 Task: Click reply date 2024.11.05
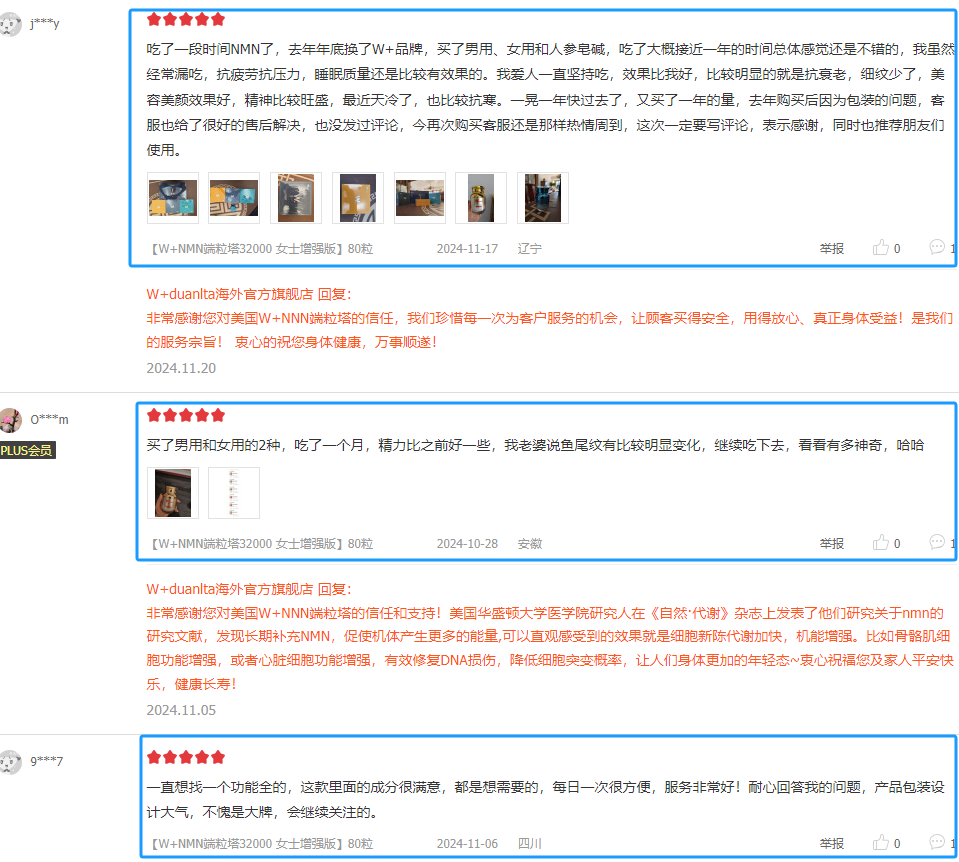181,710
